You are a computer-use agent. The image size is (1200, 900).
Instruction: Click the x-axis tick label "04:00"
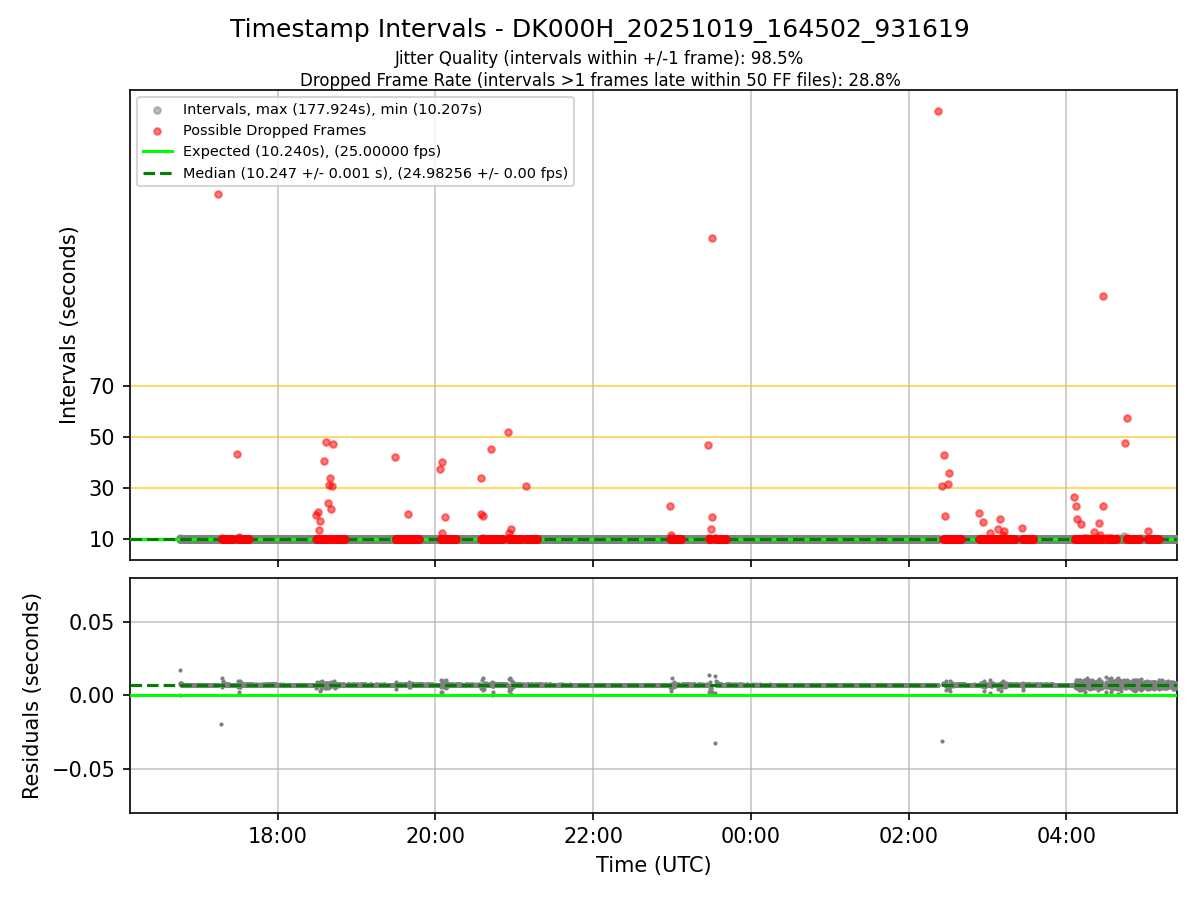1066,835
